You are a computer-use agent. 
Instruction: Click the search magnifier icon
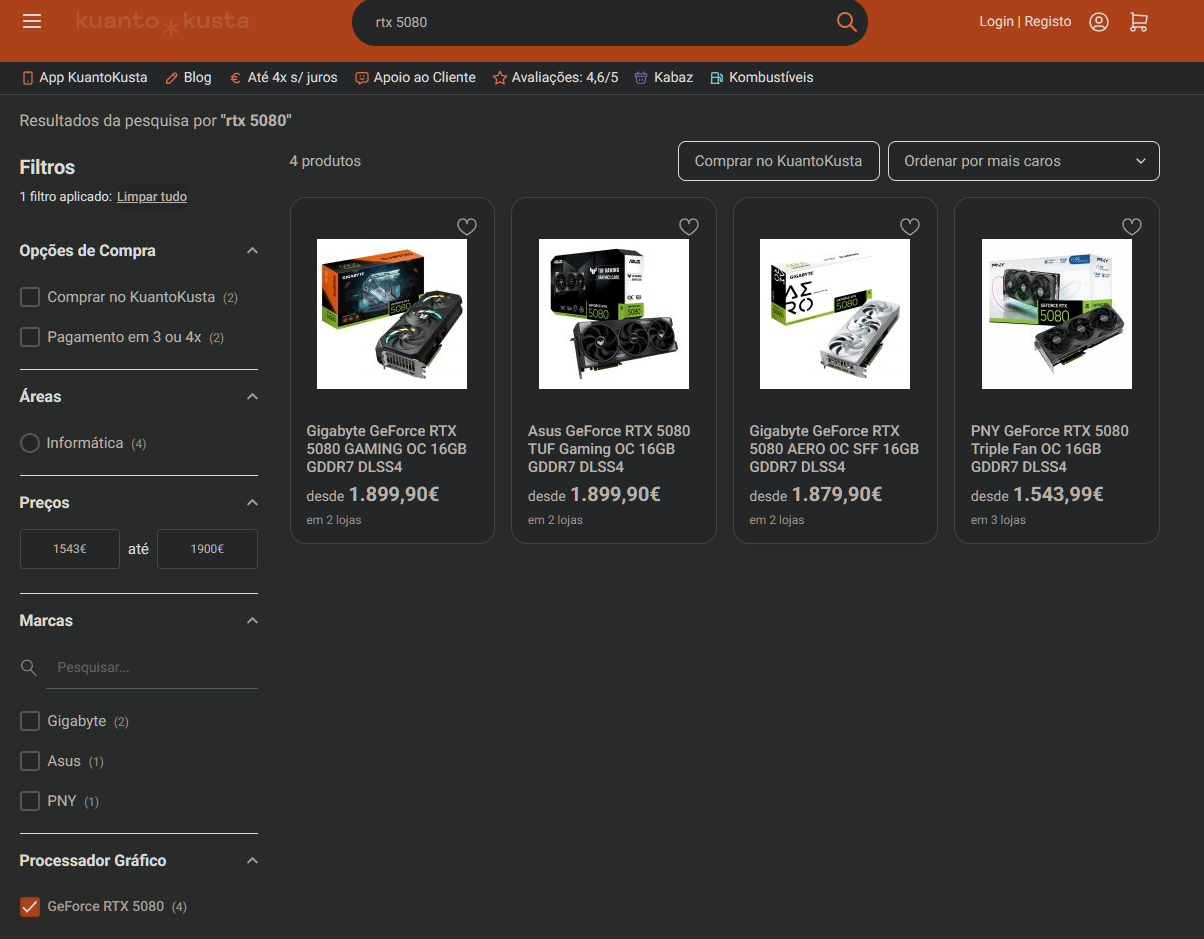tap(846, 22)
